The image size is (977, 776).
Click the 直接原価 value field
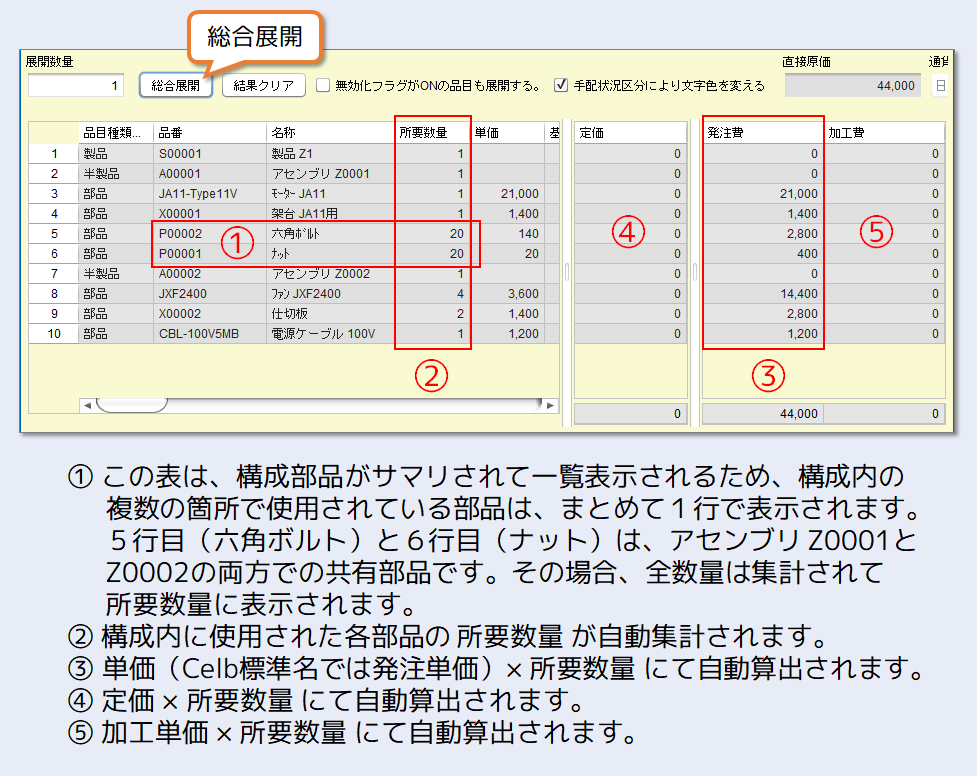point(853,86)
